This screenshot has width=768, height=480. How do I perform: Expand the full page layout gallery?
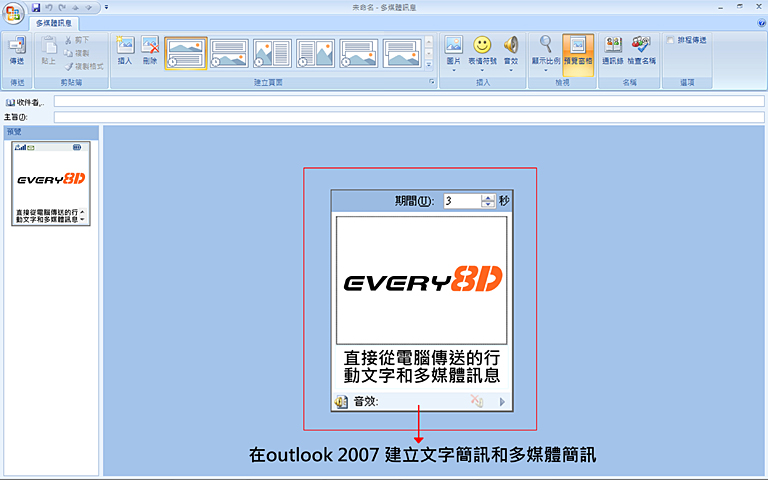click(x=429, y=64)
